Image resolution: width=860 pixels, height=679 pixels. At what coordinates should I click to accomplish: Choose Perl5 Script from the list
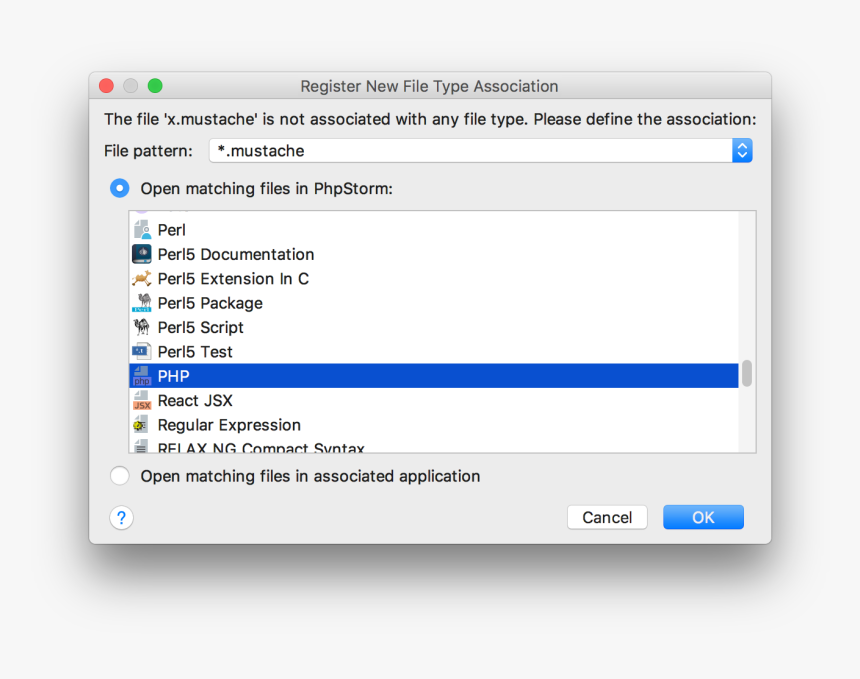tap(201, 327)
